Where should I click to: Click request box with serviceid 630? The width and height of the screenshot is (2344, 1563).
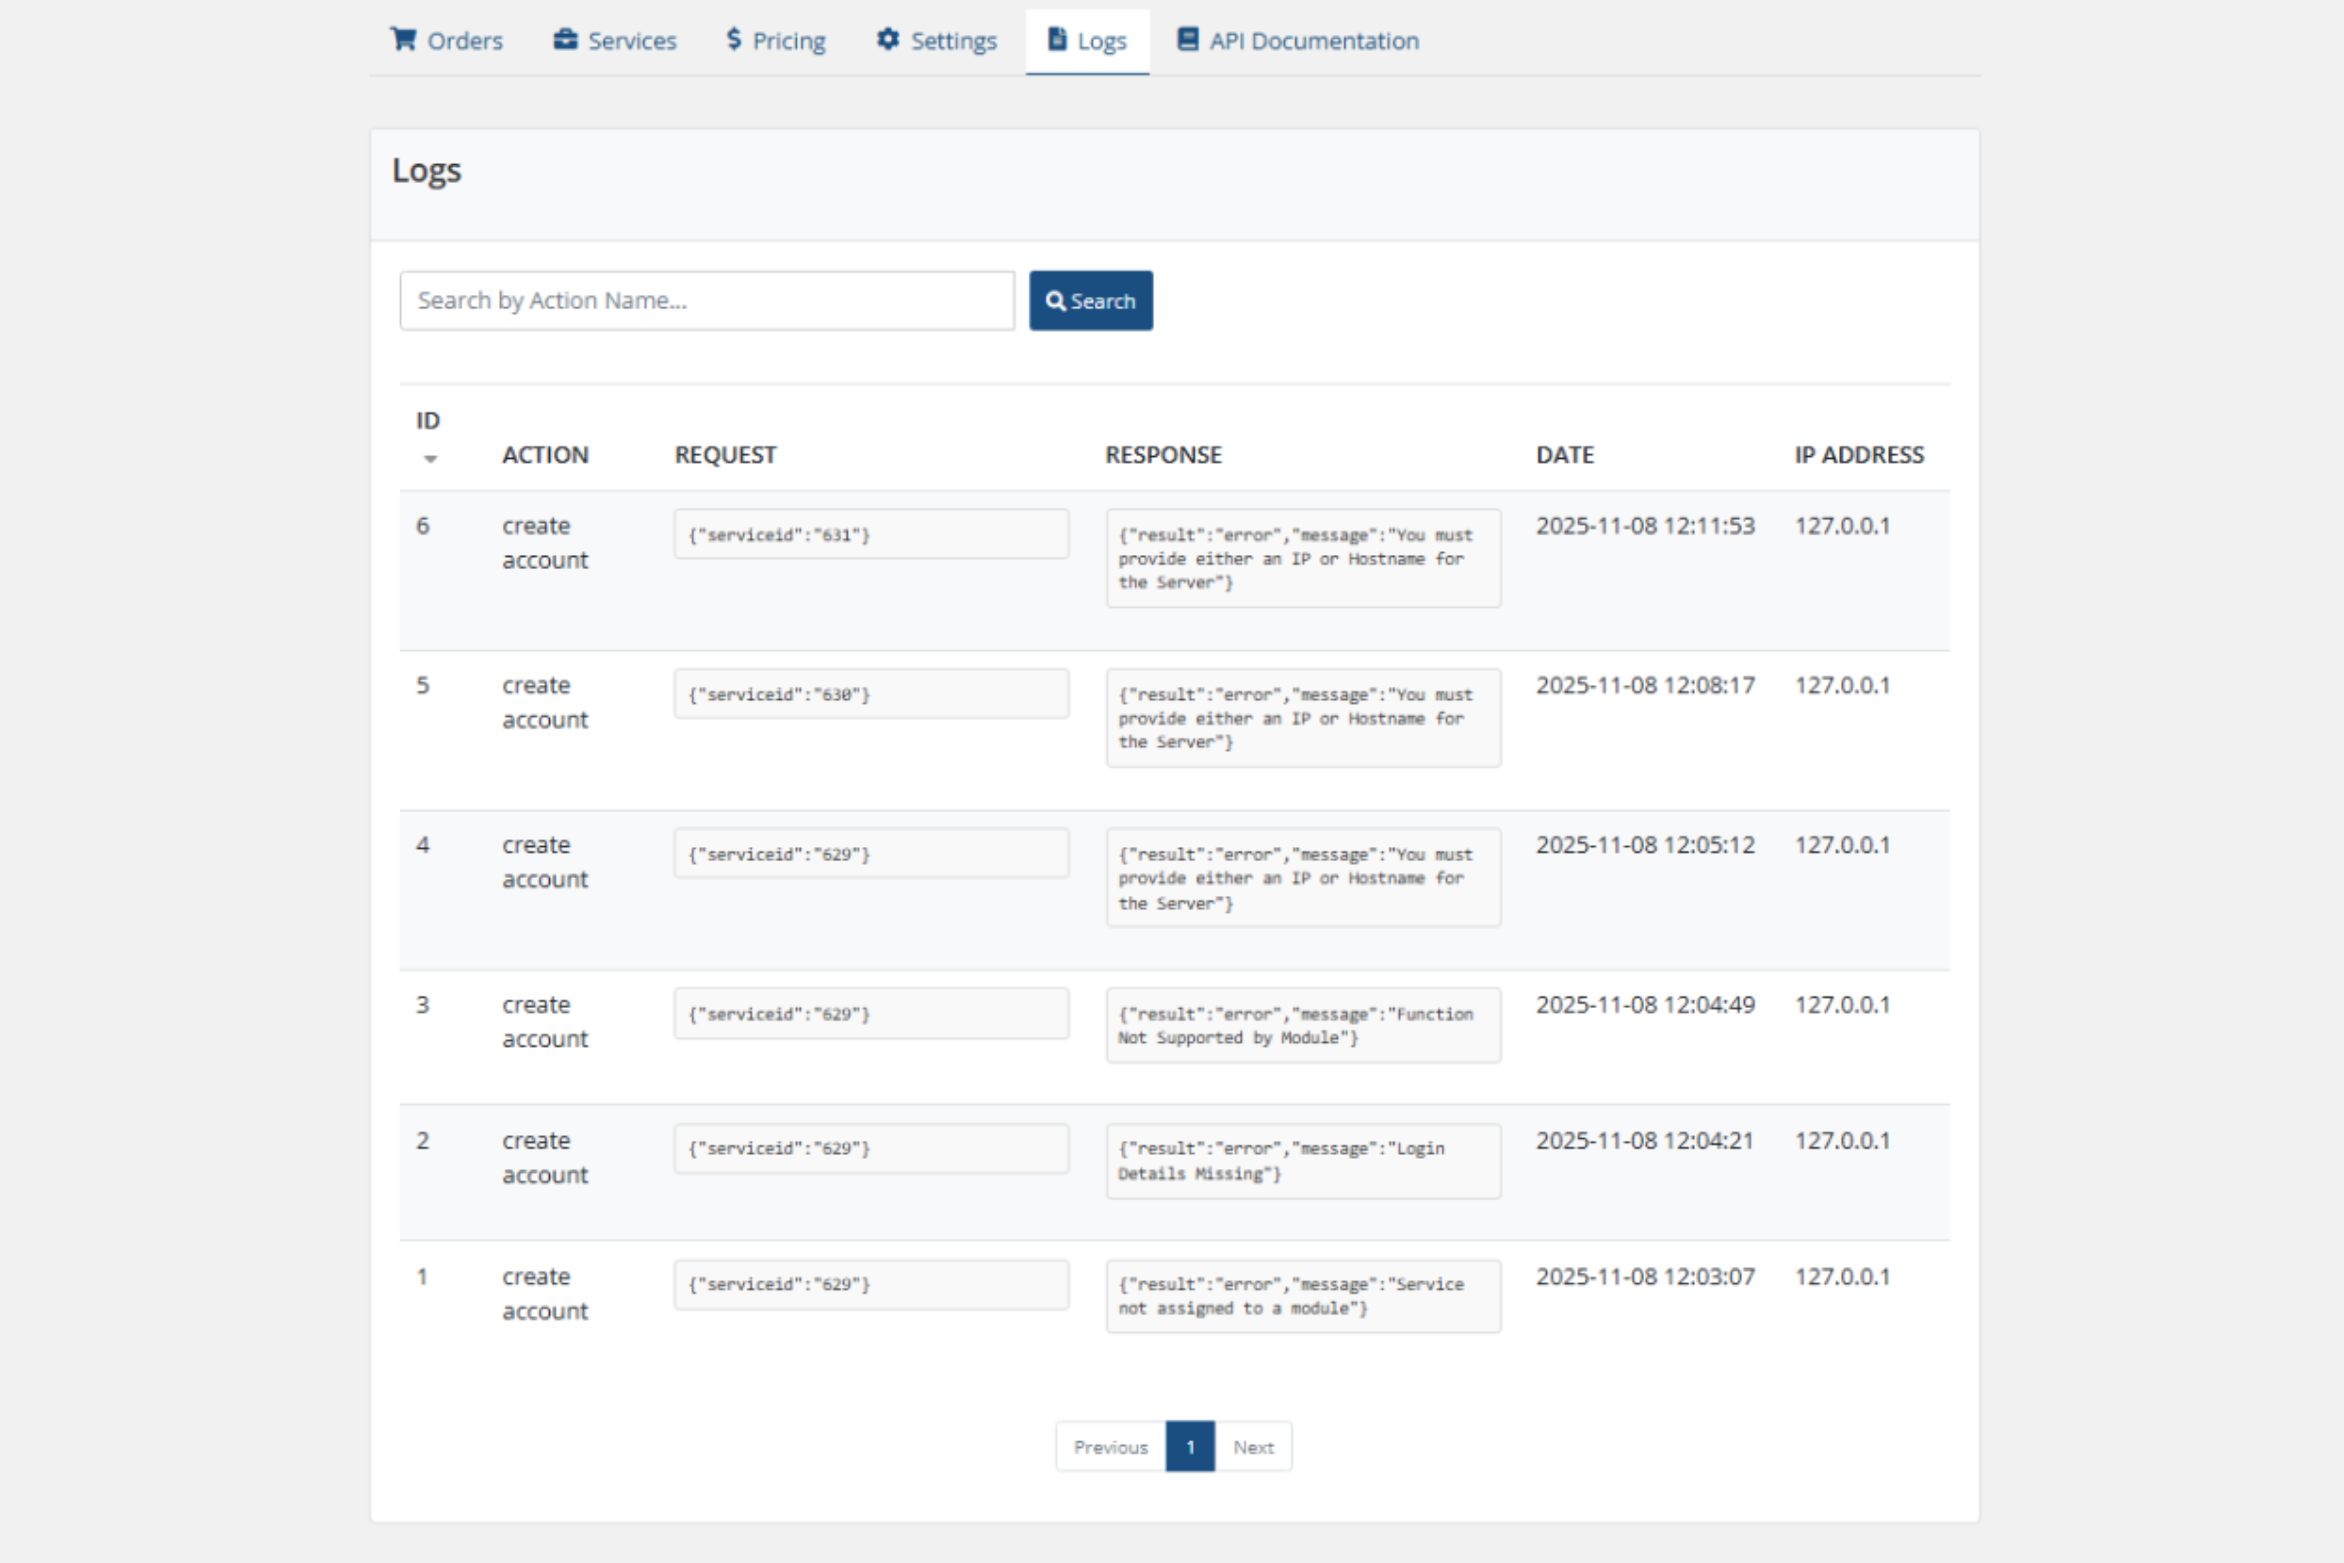[871, 694]
